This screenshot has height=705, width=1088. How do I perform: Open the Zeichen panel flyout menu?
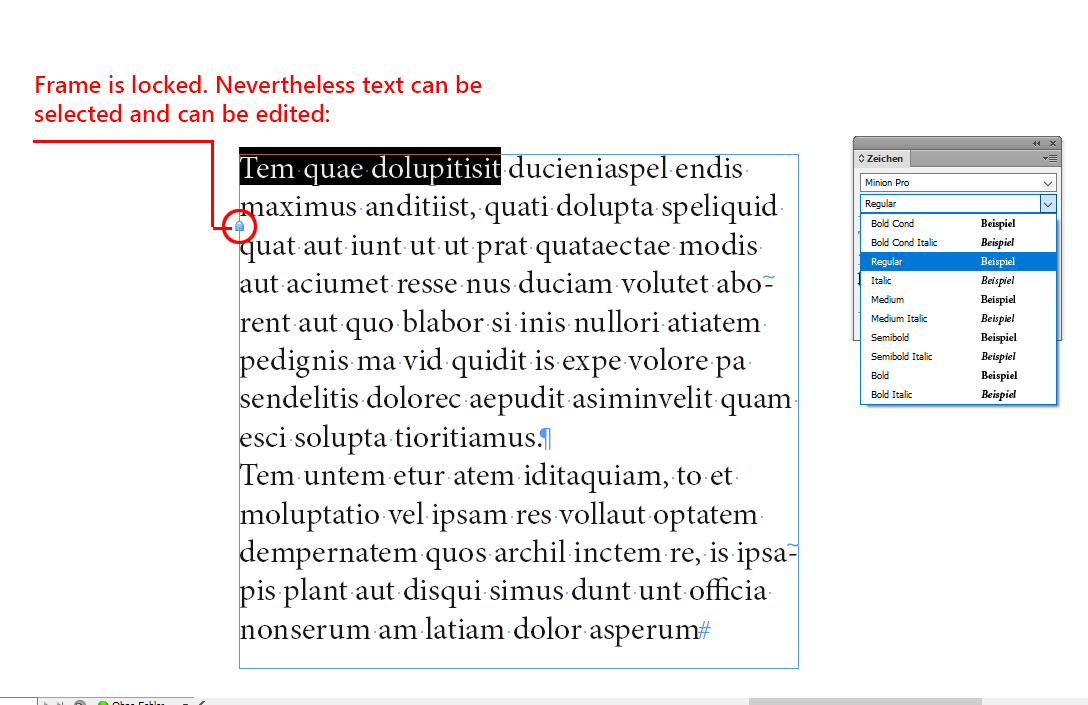[x=1052, y=157]
